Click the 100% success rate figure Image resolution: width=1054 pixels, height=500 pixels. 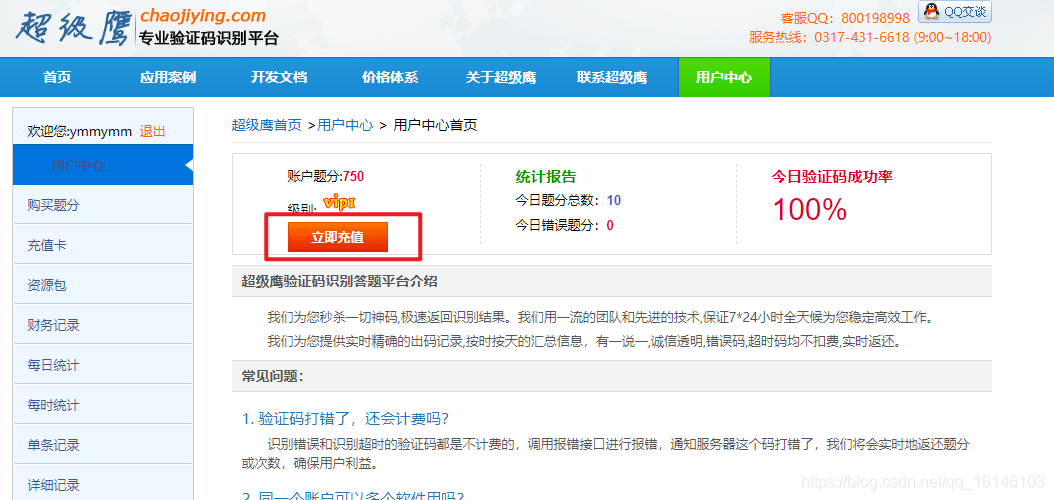tap(809, 209)
